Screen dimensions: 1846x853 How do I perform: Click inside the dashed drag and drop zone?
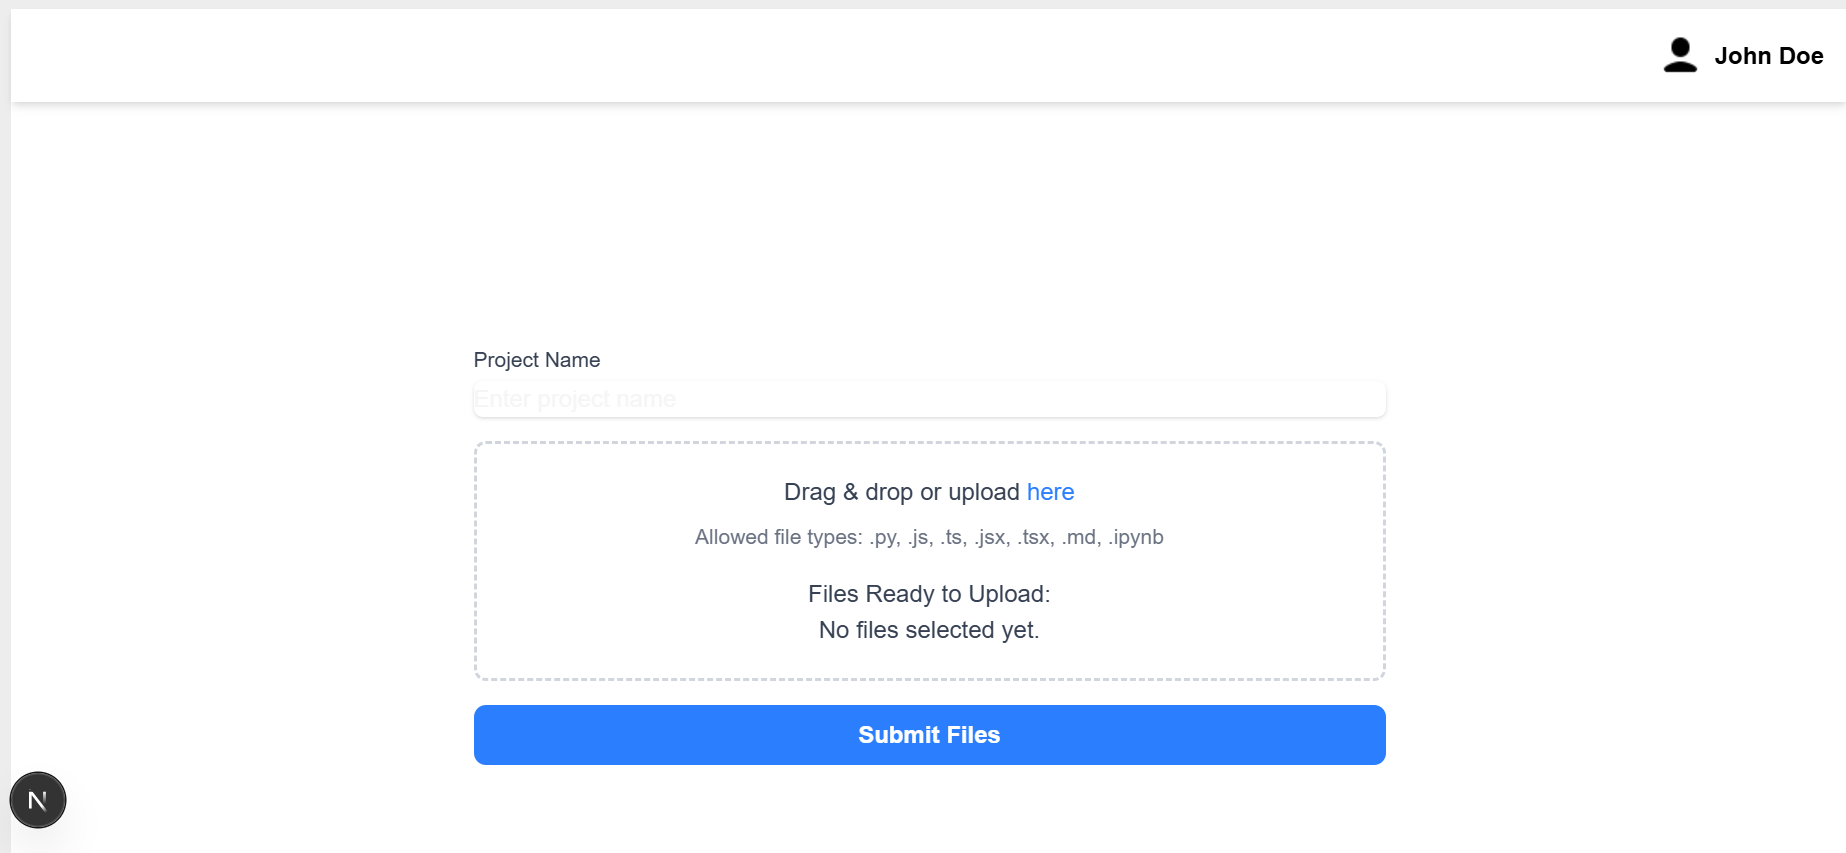coord(929,561)
